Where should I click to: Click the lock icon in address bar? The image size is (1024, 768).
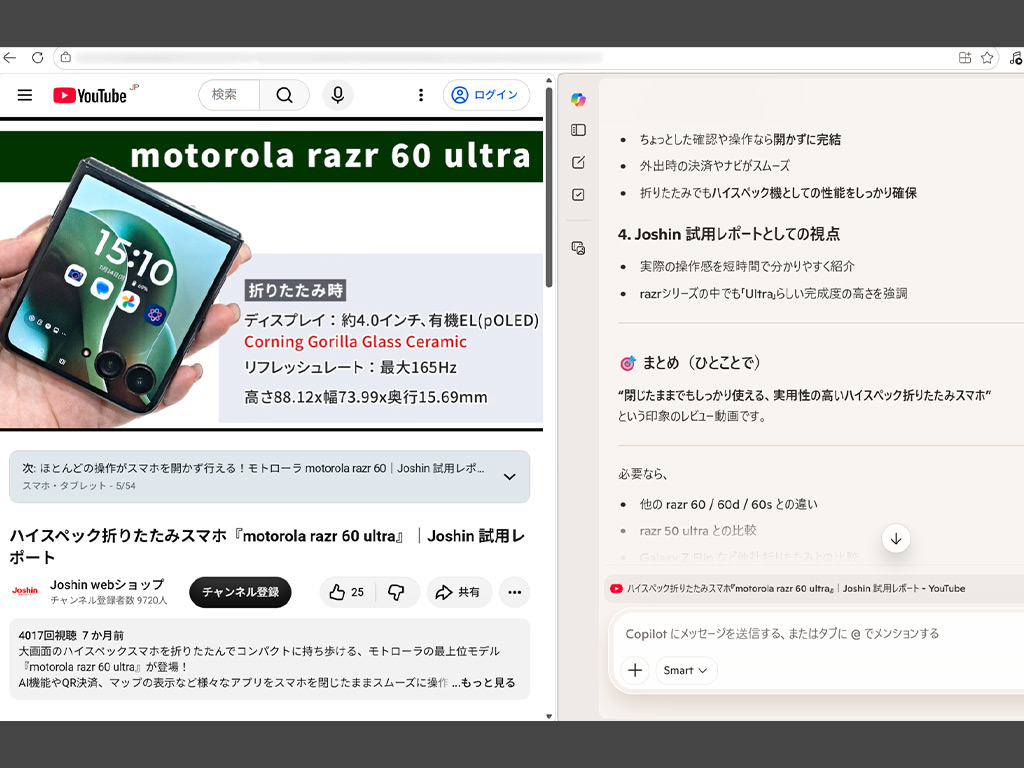65,57
